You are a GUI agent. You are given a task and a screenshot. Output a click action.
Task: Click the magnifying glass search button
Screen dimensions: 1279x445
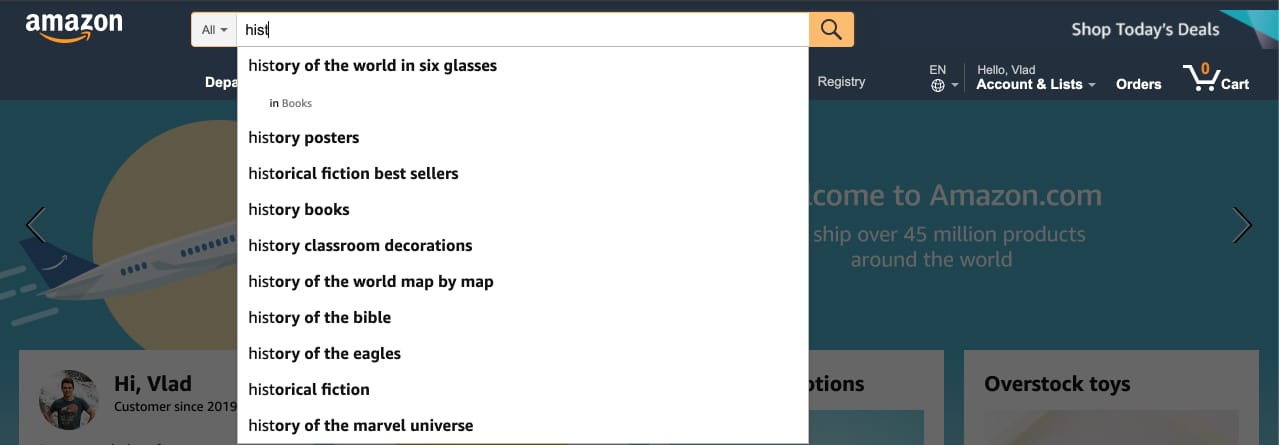pos(831,29)
